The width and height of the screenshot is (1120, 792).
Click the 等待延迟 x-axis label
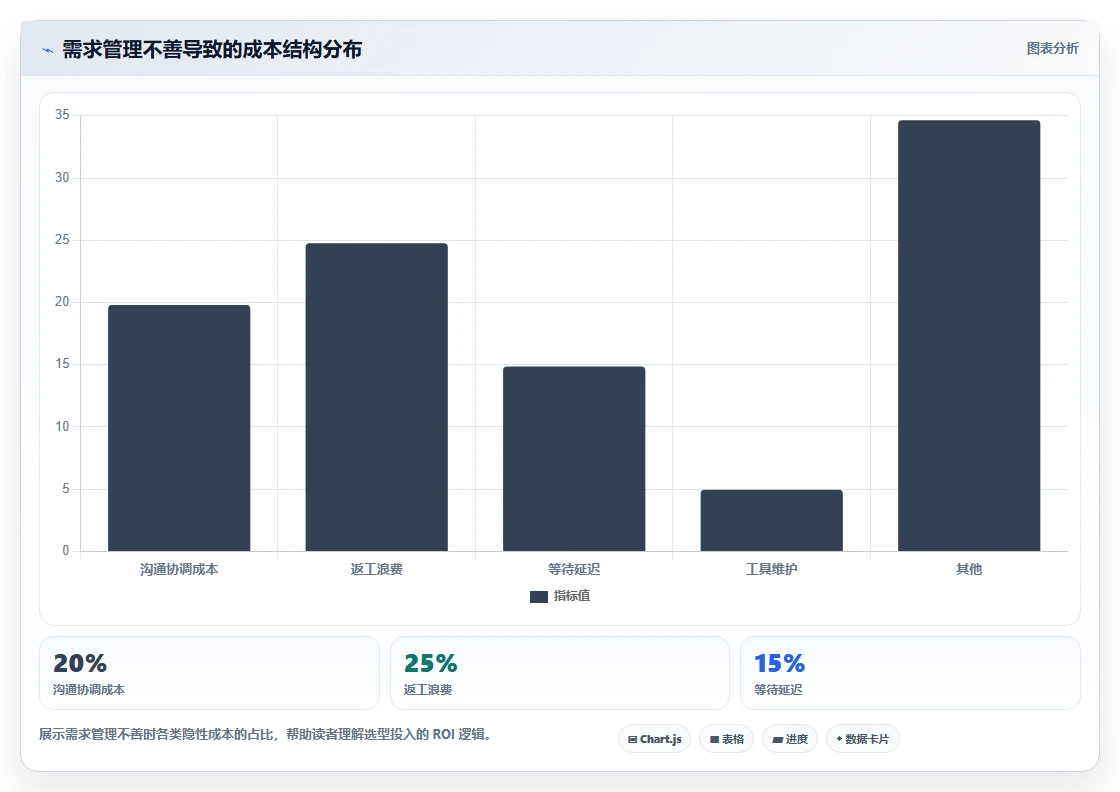574,569
